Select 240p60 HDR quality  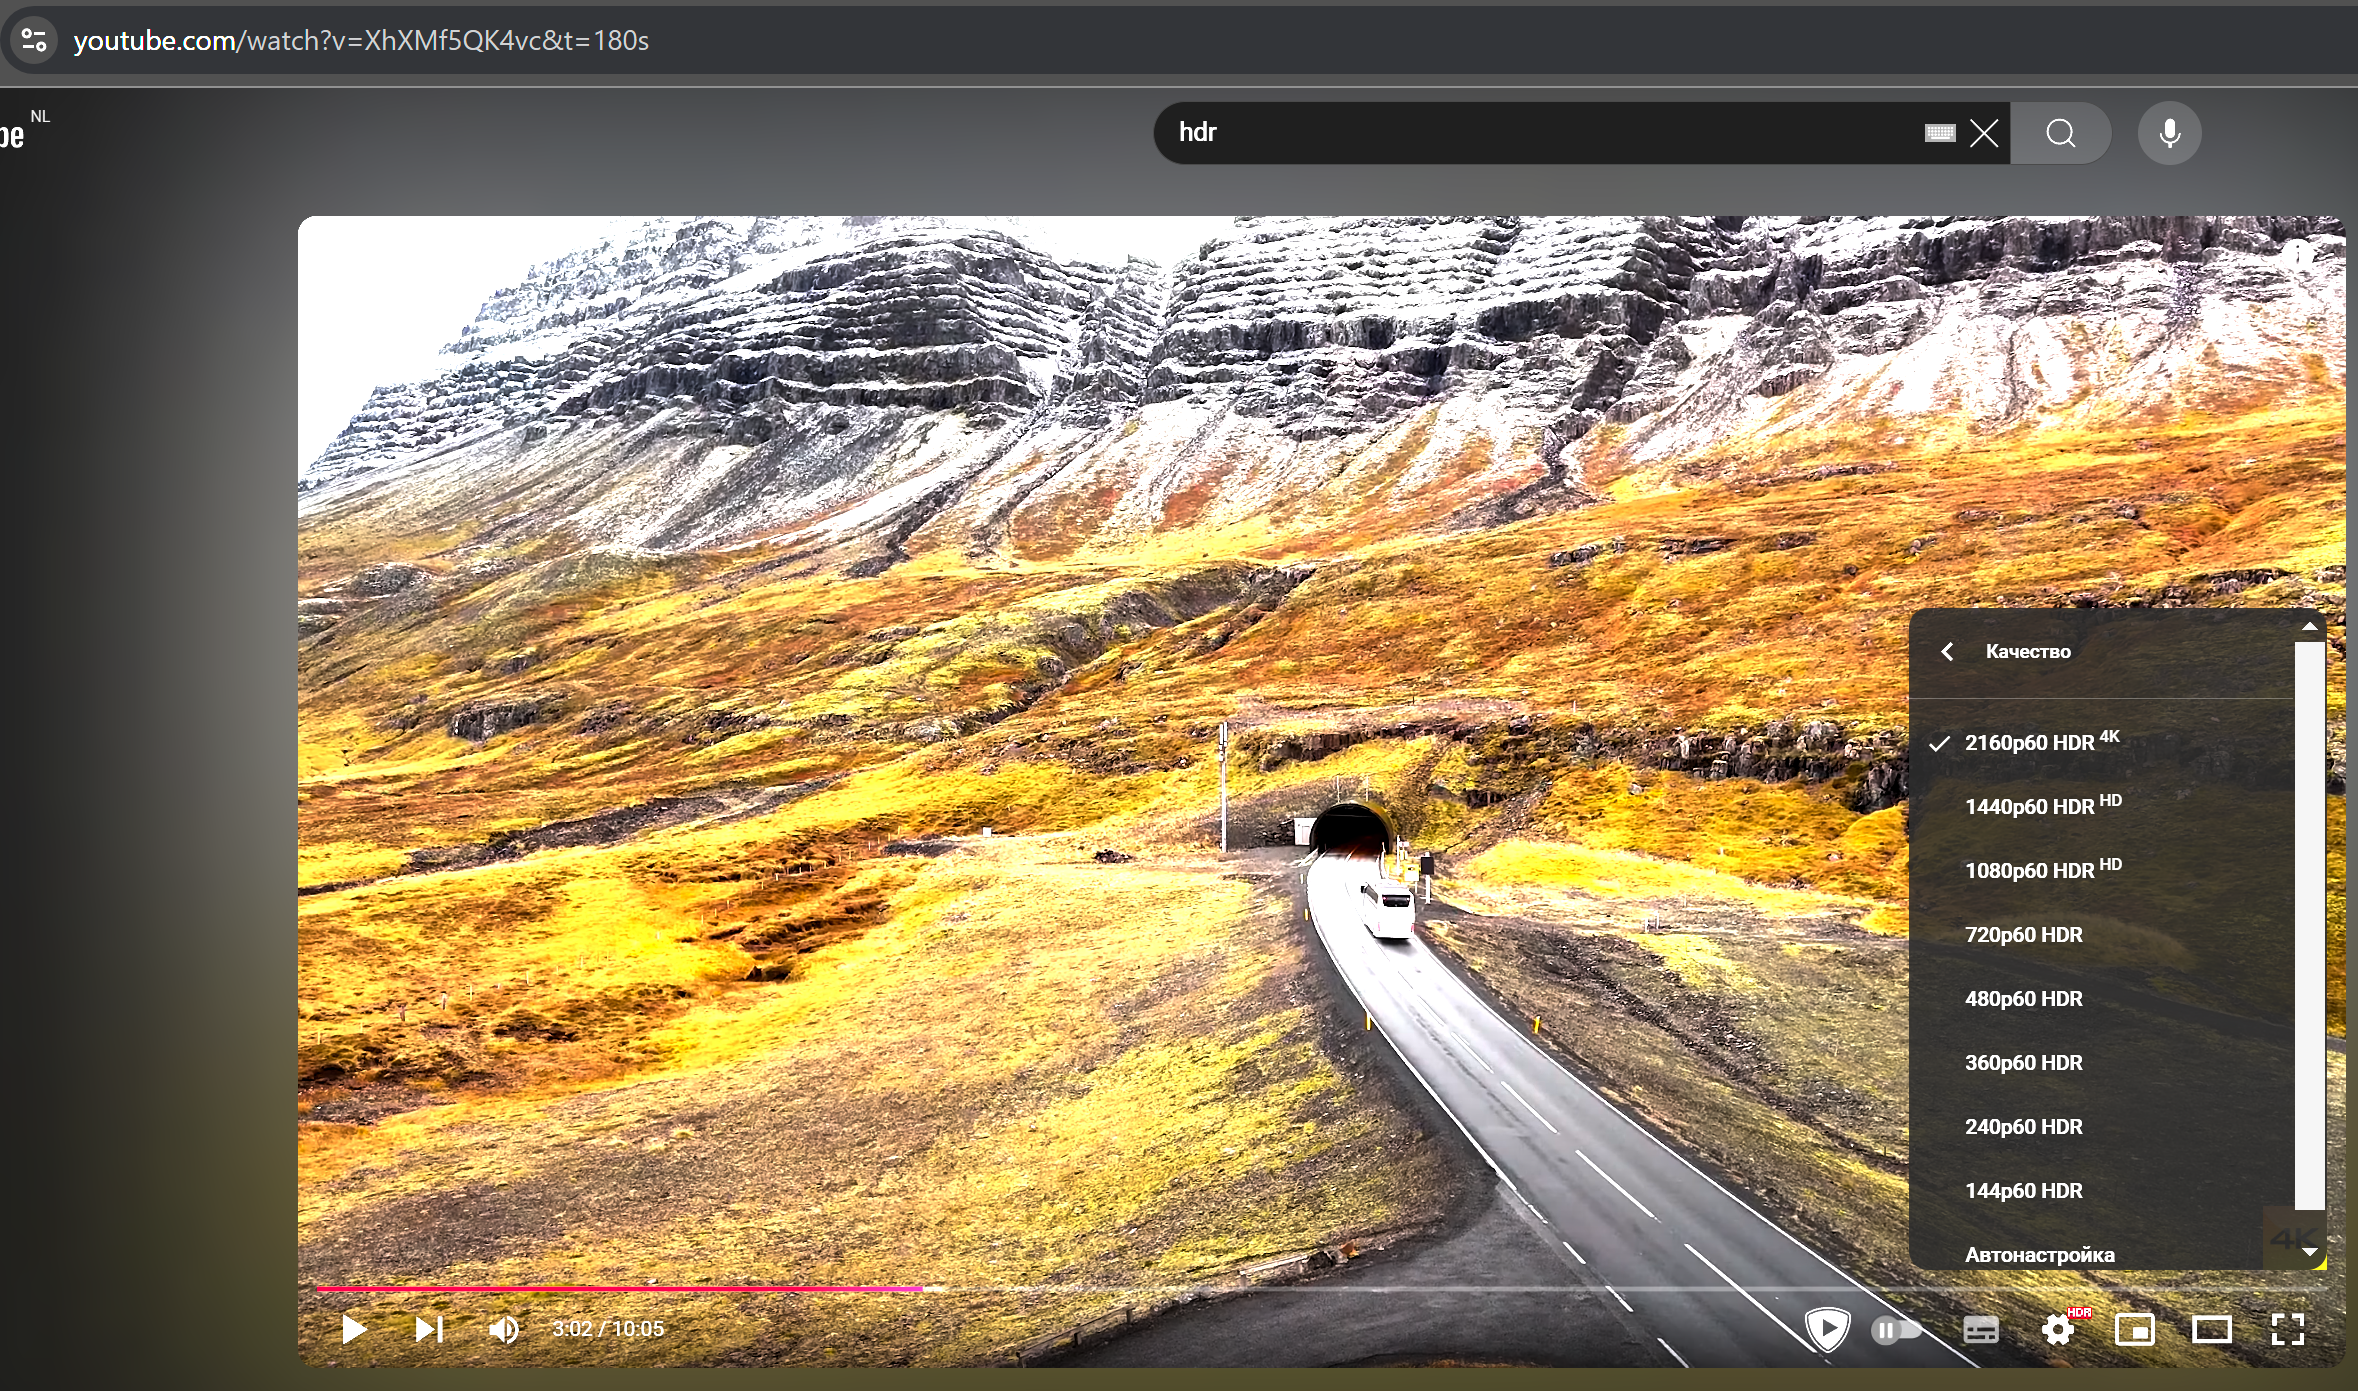coord(2102,1126)
